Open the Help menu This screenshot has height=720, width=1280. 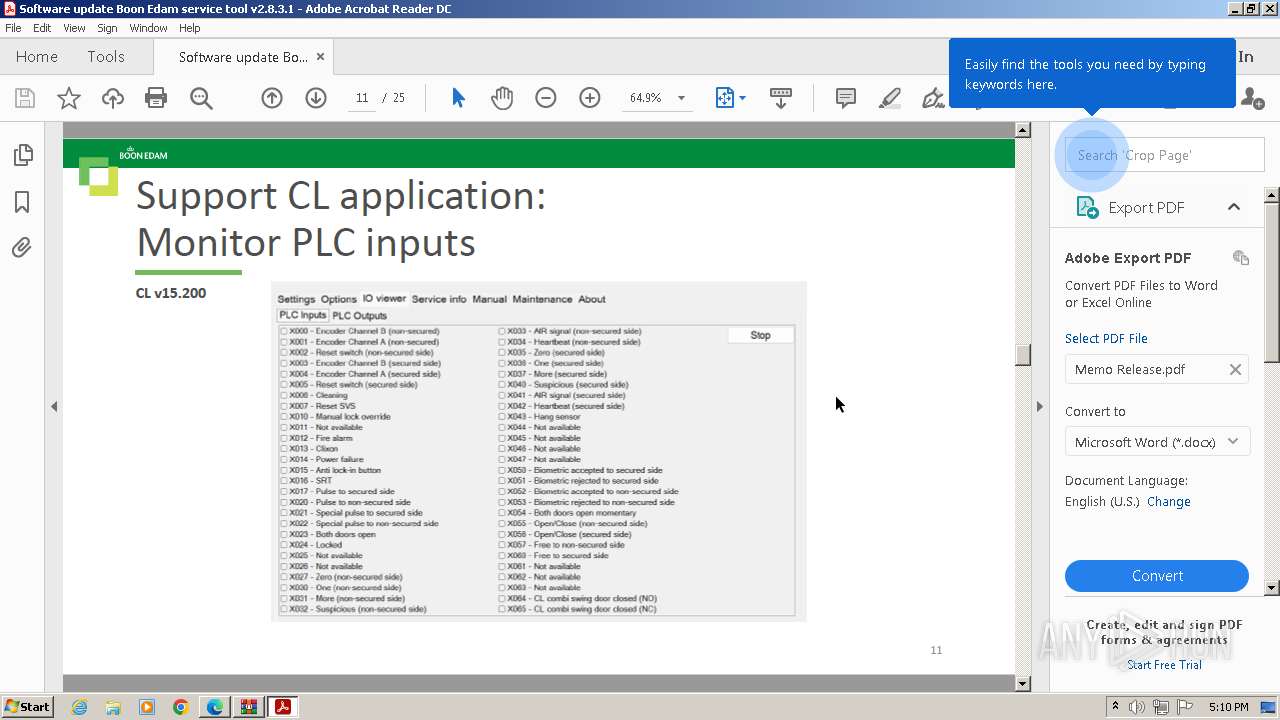(x=189, y=28)
